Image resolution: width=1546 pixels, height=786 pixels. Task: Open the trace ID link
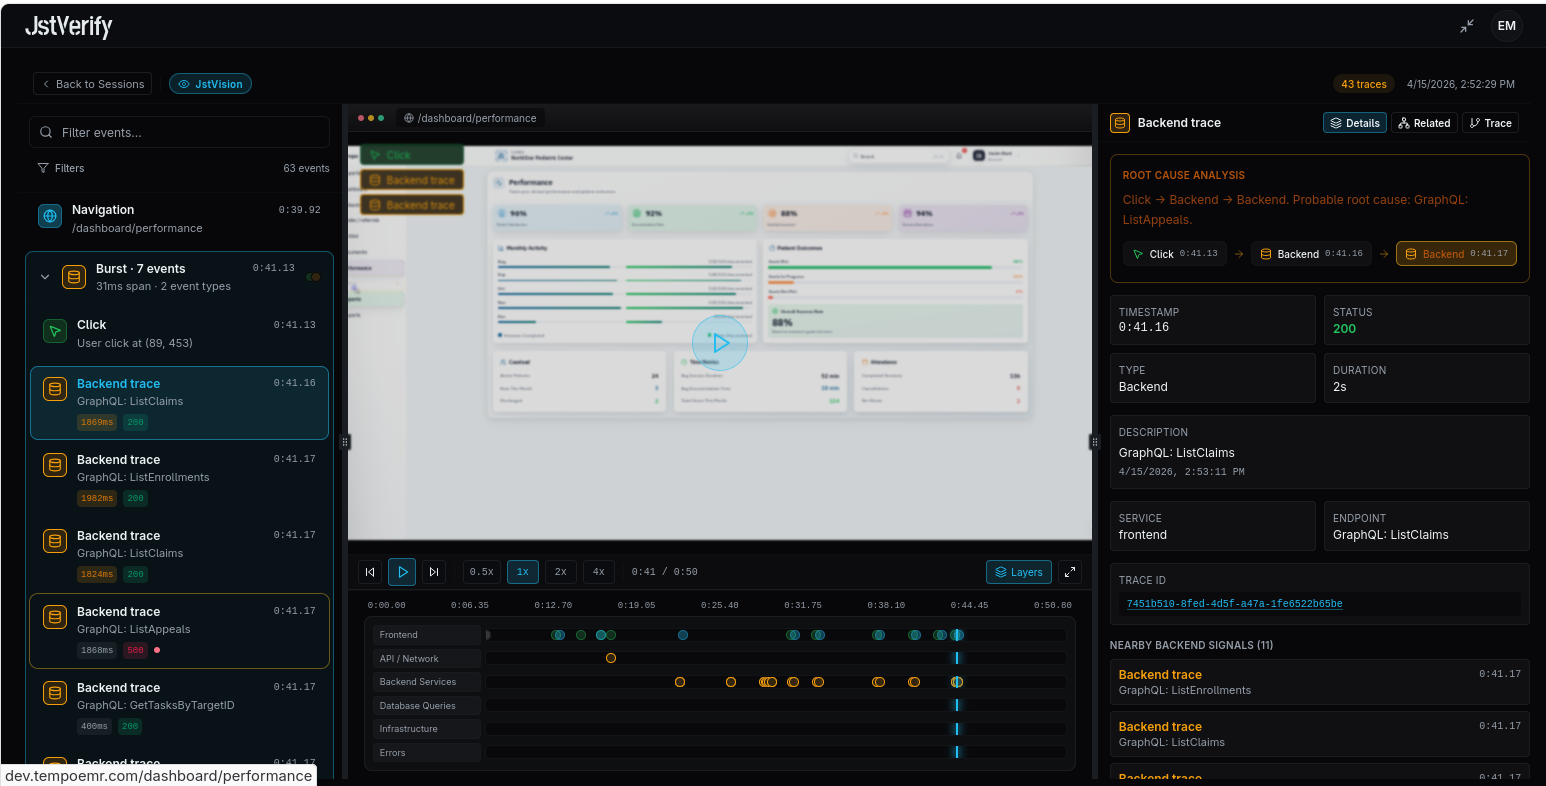point(1234,604)
